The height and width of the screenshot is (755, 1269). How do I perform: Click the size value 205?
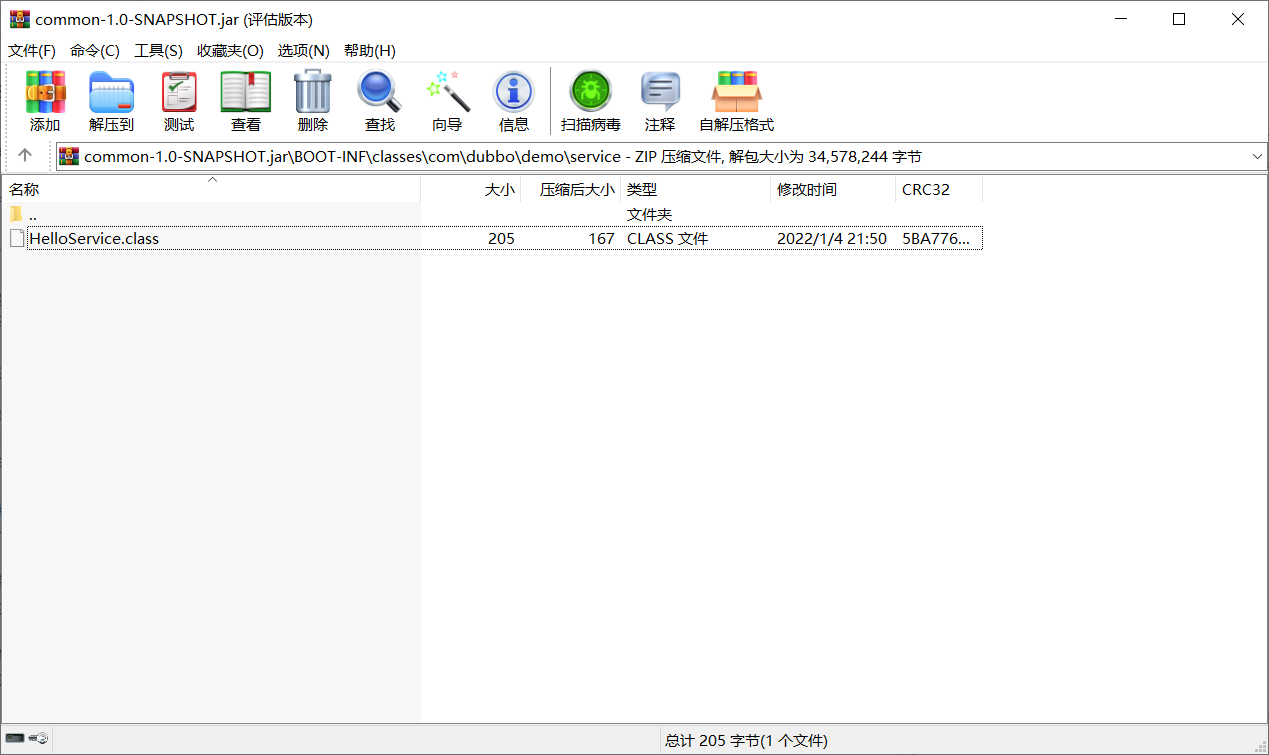501,238
